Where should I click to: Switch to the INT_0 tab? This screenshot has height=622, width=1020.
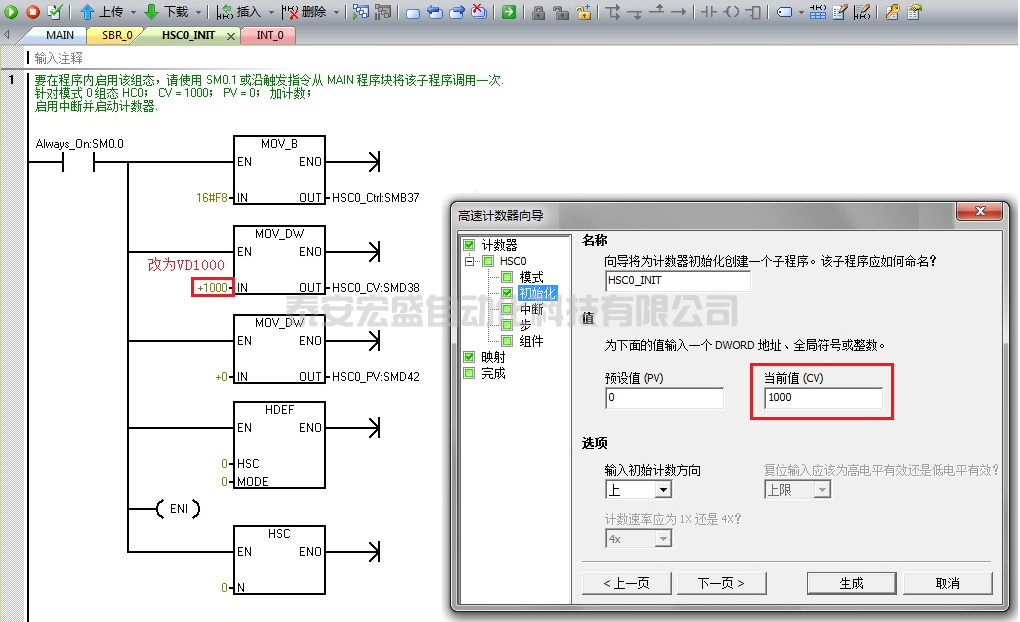click(x=269, y=35)
